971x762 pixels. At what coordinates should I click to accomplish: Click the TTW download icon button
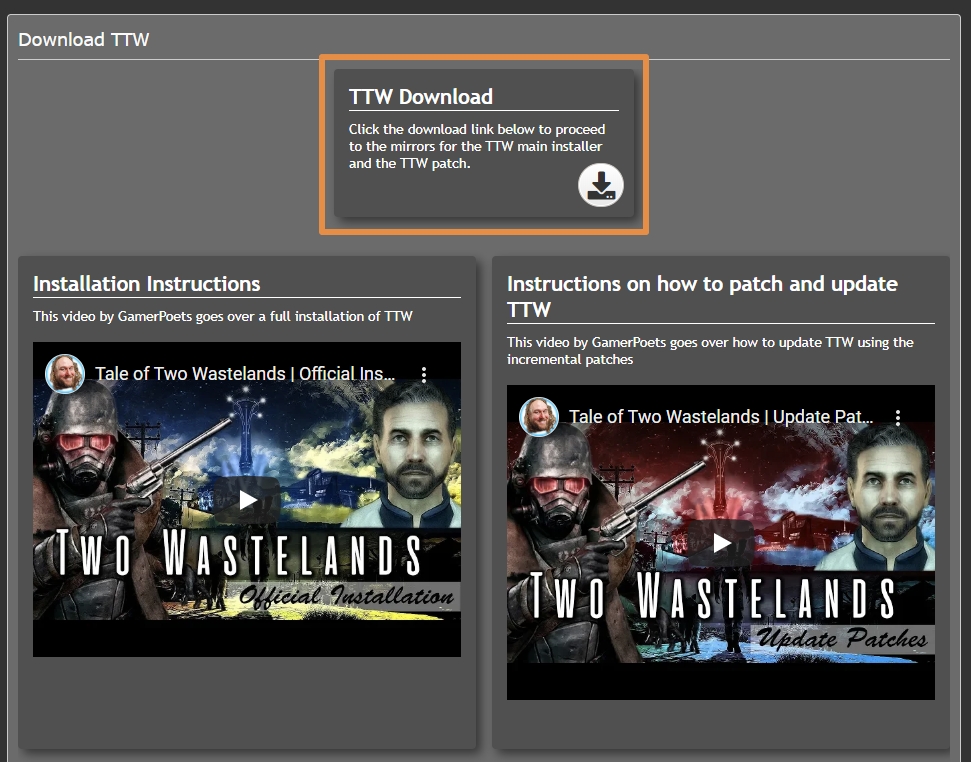(x=601, y=185)
